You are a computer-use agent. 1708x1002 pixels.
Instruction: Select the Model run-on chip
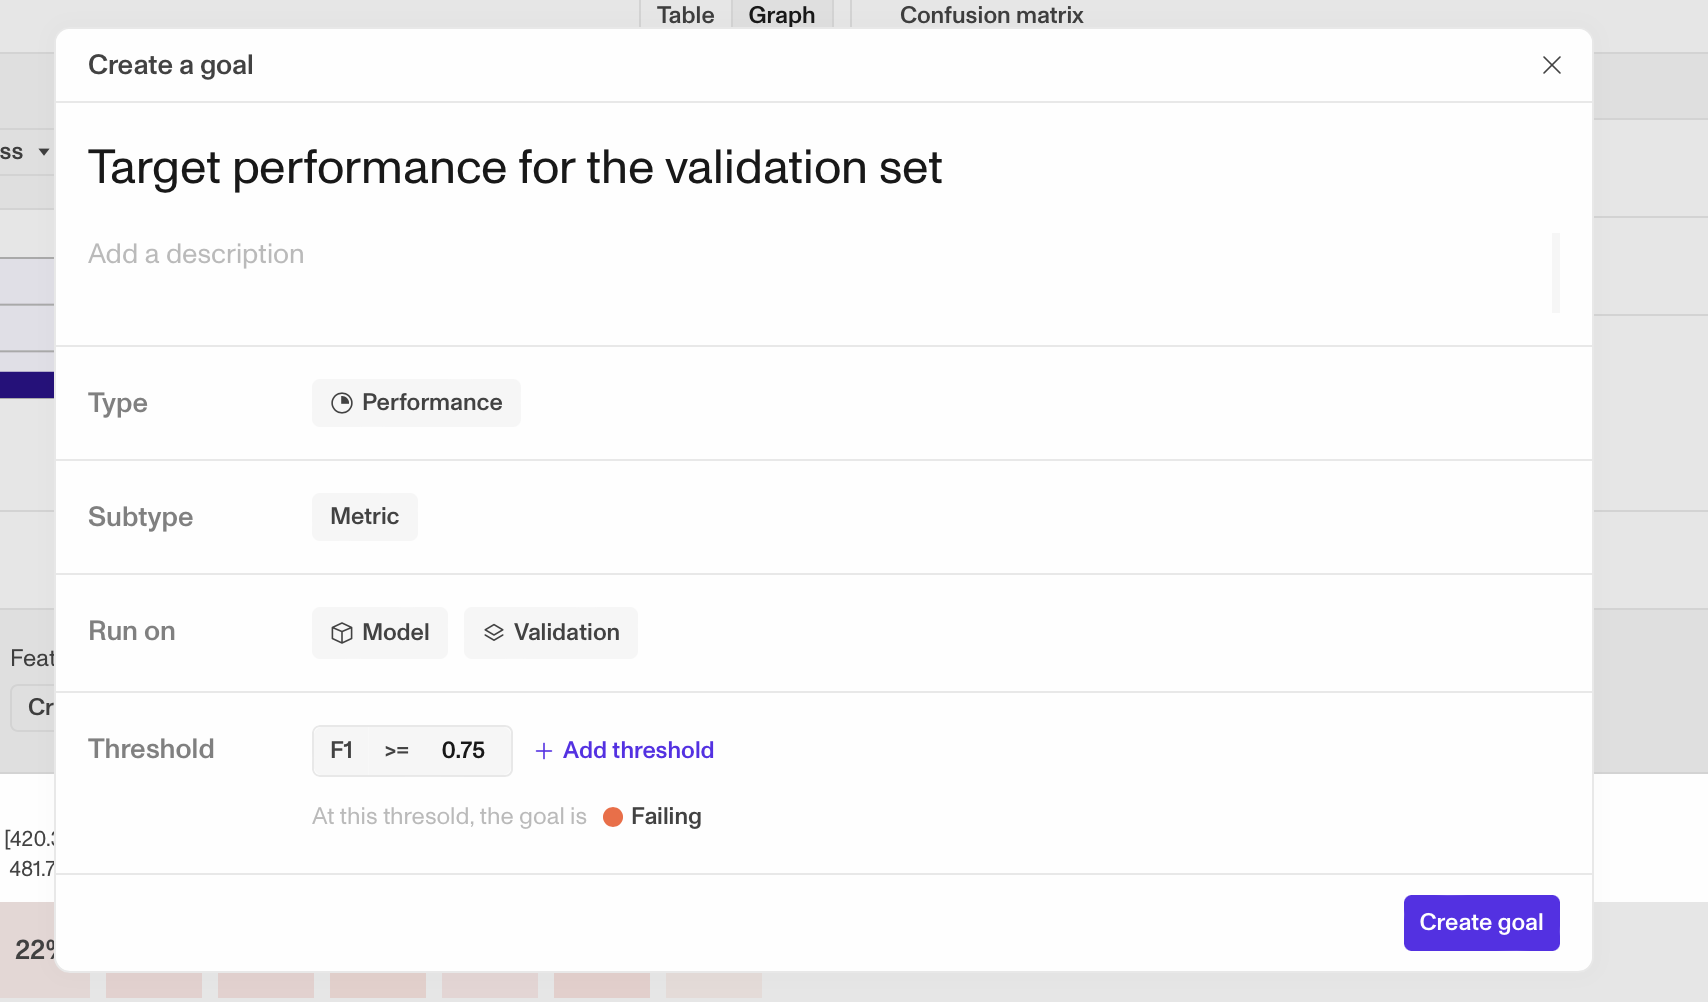point(380,633)
